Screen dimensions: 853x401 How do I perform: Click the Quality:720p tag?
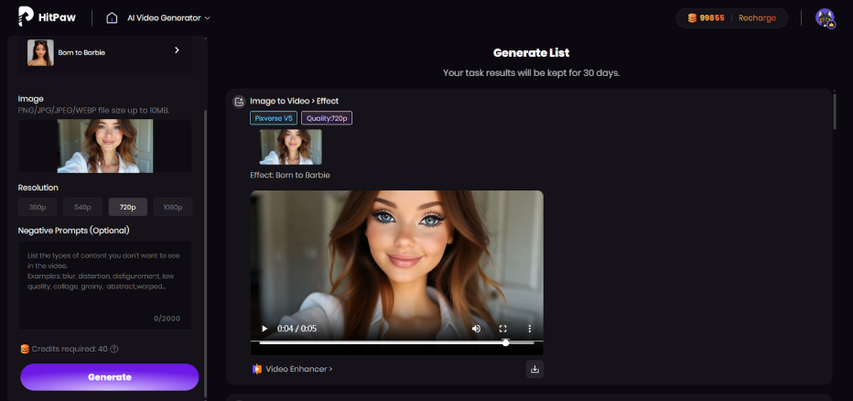click(327, 118)
